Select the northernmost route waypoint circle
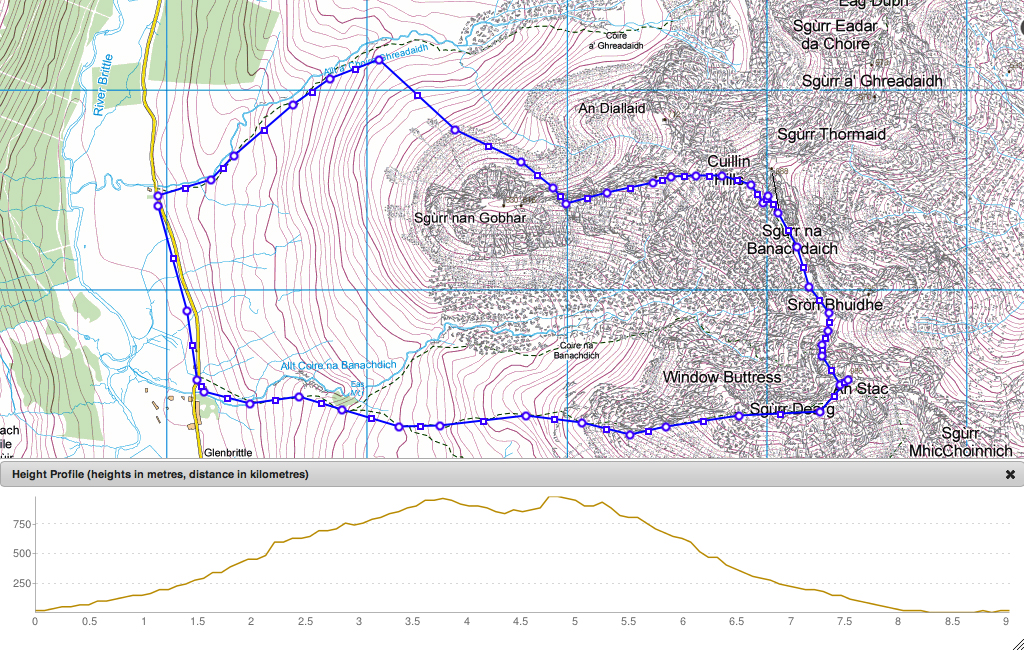Screen dimensions: 1024x650 [x=379, y=61]
